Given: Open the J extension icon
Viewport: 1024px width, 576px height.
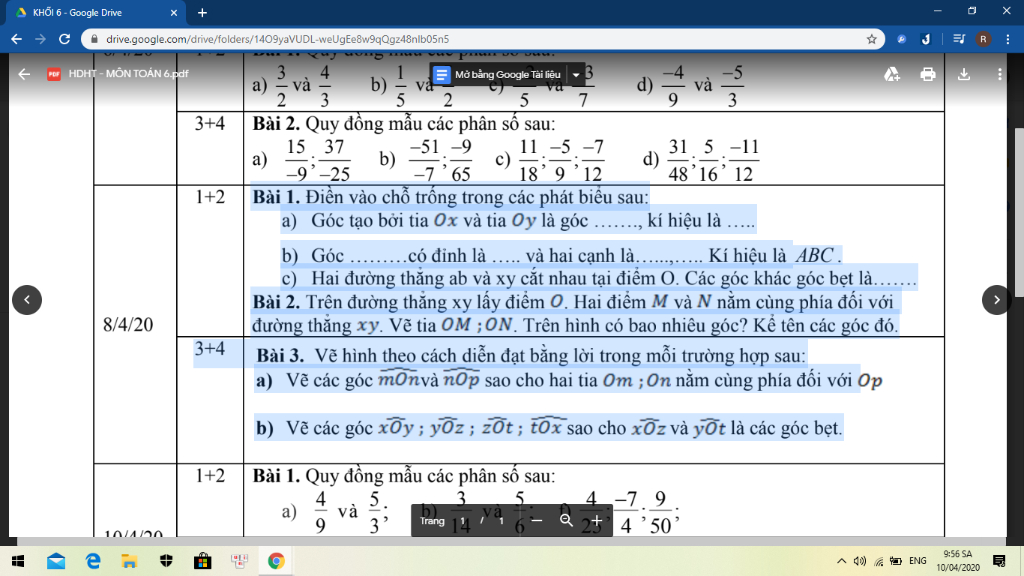Looking at the screenshot, I should (926, 39).
